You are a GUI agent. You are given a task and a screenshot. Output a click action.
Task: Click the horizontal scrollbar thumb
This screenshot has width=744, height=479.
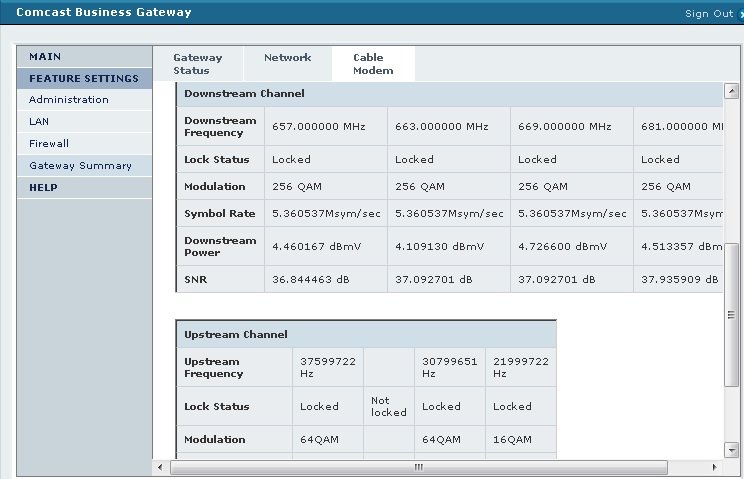tap(418, 467)
